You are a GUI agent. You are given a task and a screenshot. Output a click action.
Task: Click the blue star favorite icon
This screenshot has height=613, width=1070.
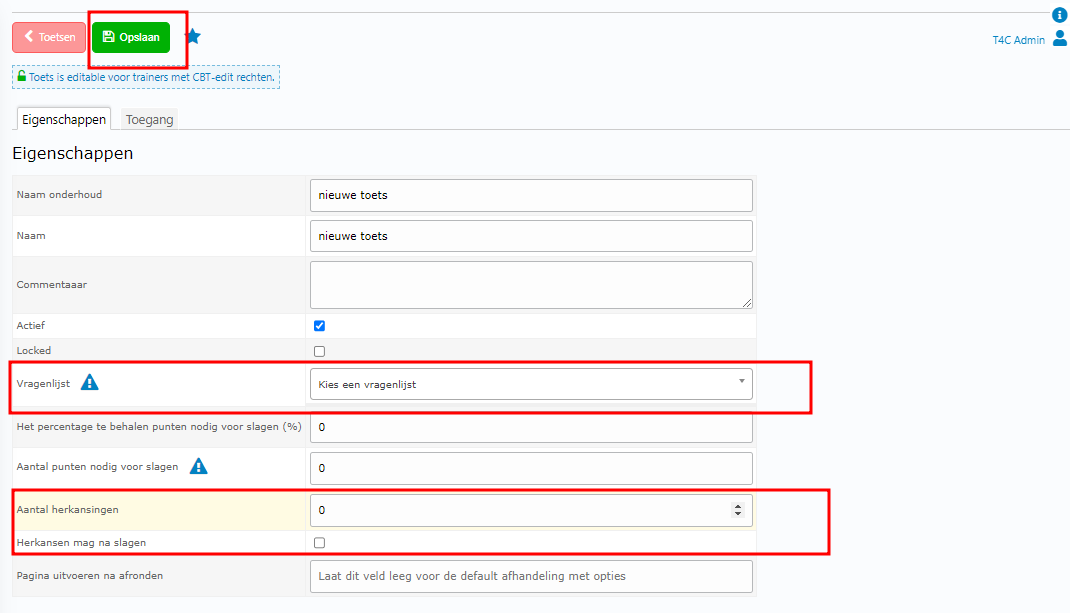click(193, 37)
